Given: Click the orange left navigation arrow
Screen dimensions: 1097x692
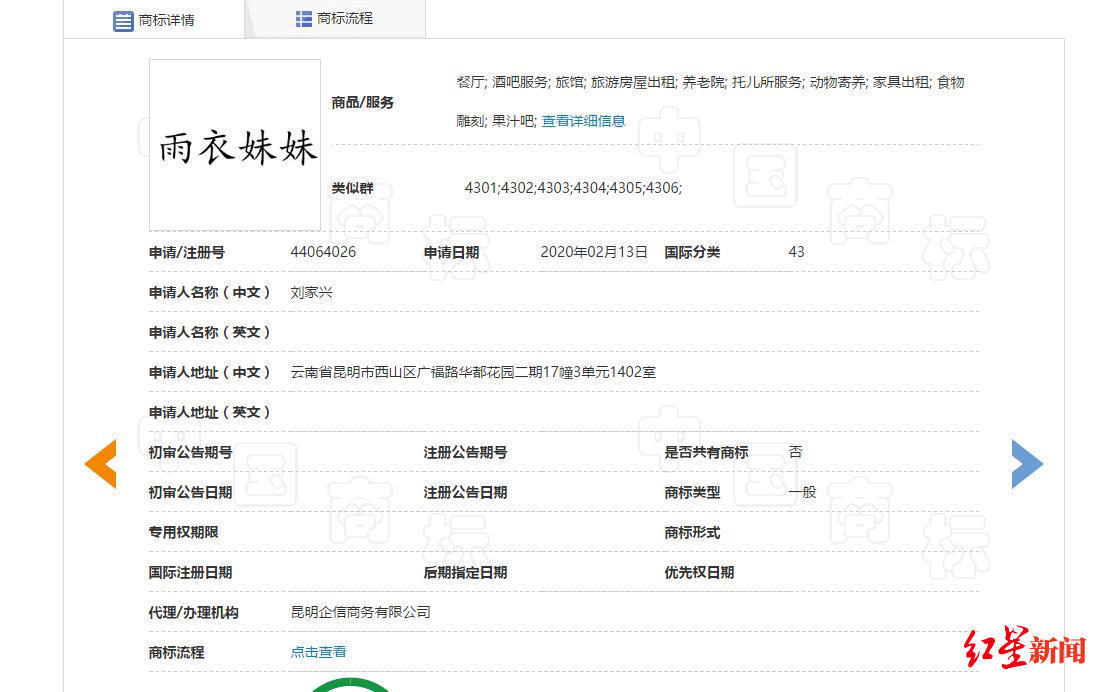Looking at the screenshot, I should (x=100, y=464).
